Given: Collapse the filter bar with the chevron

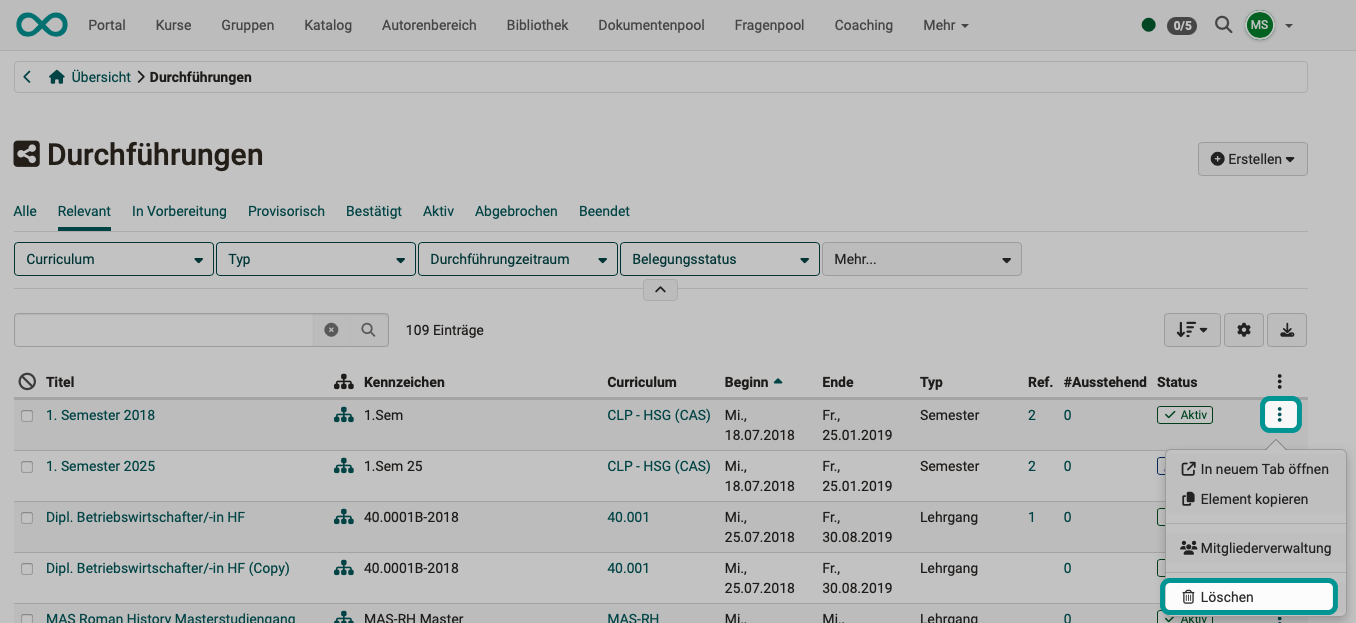Looking at the screenshot, I should pyautogui.click(x=660, y=289).
